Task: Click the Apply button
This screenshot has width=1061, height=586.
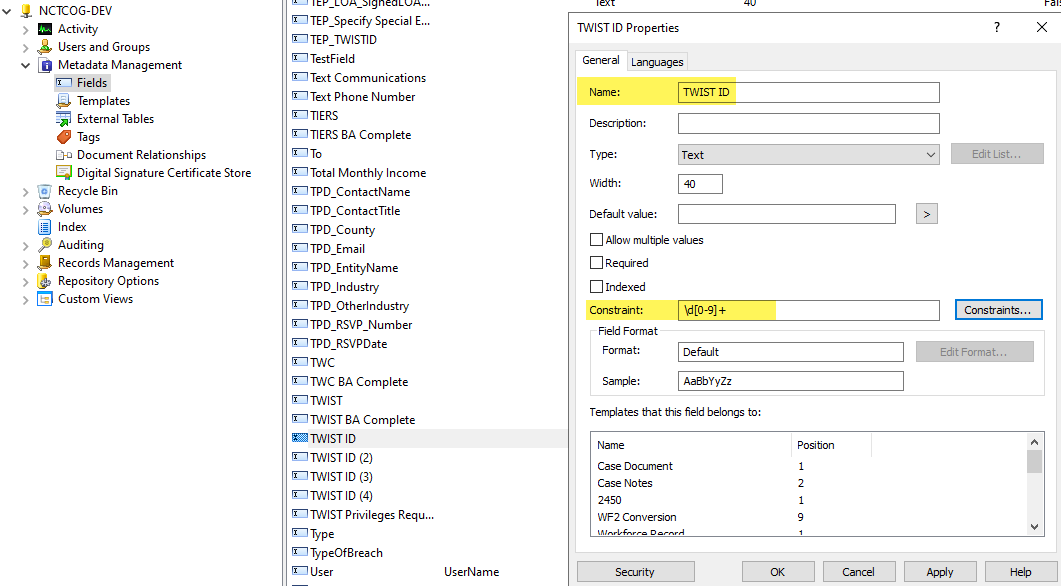Action: pyautogui.click(x=940, y=572)
